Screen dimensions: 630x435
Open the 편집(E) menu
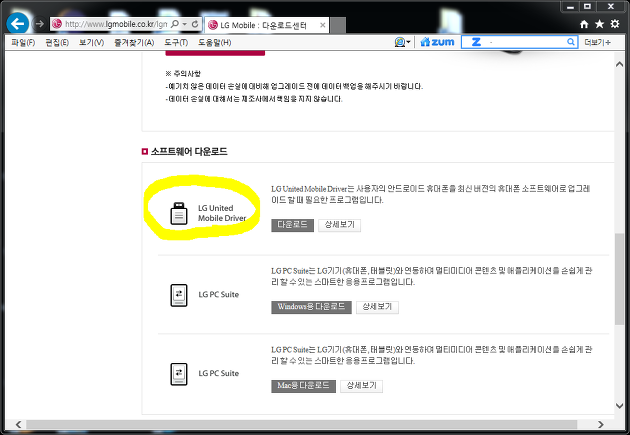[57, 43]
